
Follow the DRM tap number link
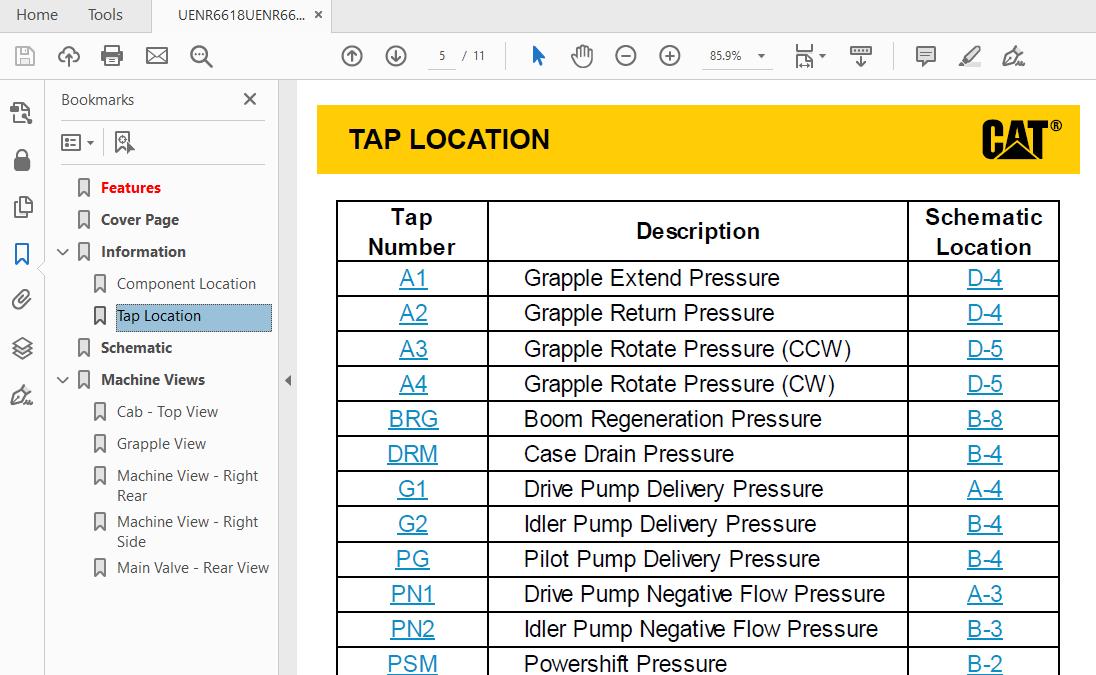(412, 453)
